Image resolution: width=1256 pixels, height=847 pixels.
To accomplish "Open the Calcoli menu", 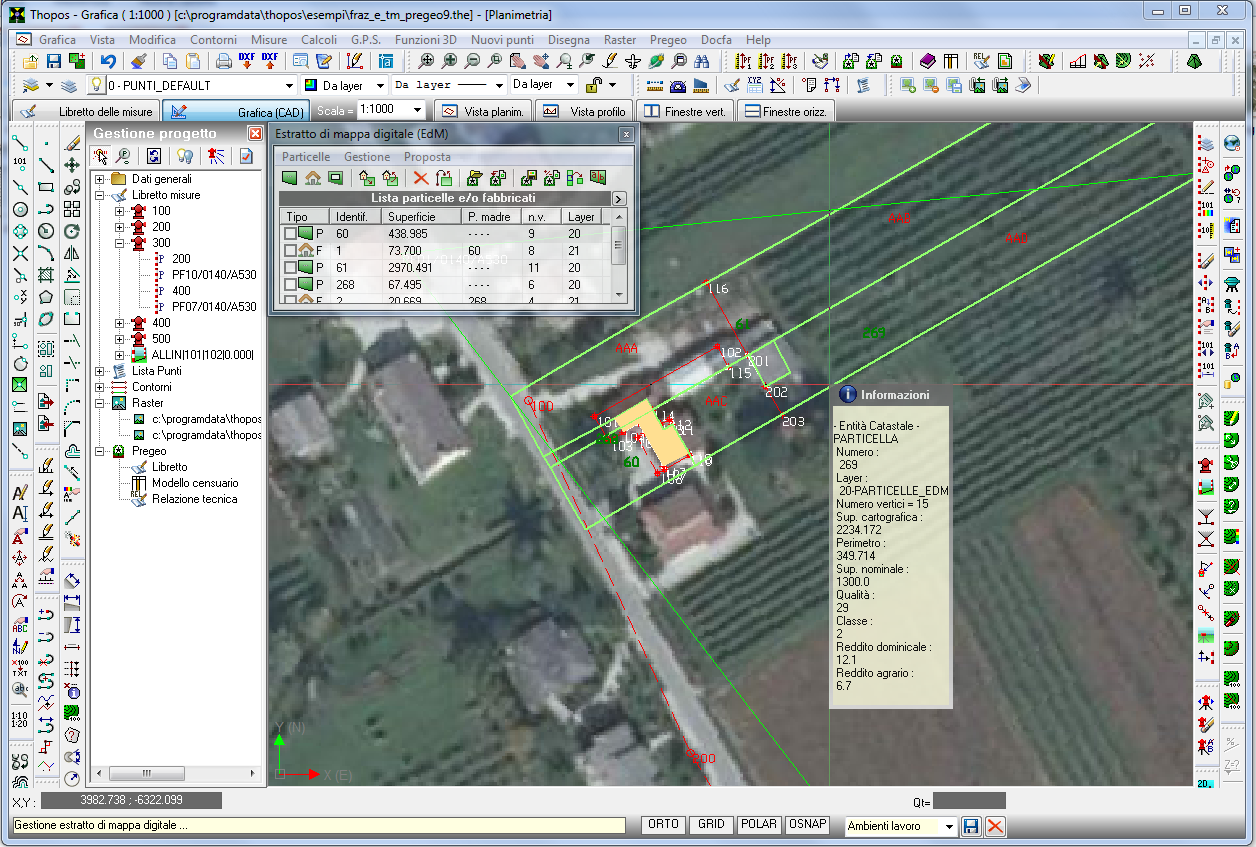I will click(319, 40).
